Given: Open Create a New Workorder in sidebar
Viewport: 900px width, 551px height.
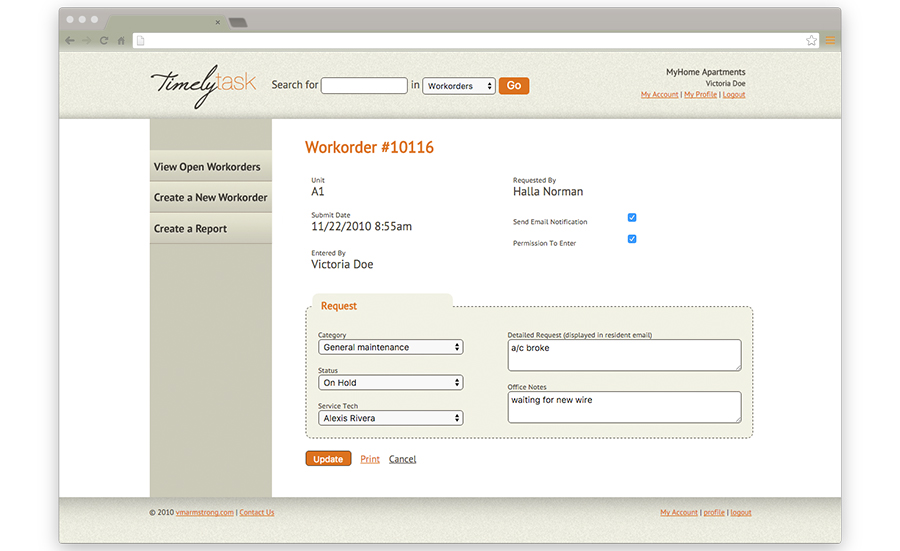Looking at the screenshot, I should (210, 198).
